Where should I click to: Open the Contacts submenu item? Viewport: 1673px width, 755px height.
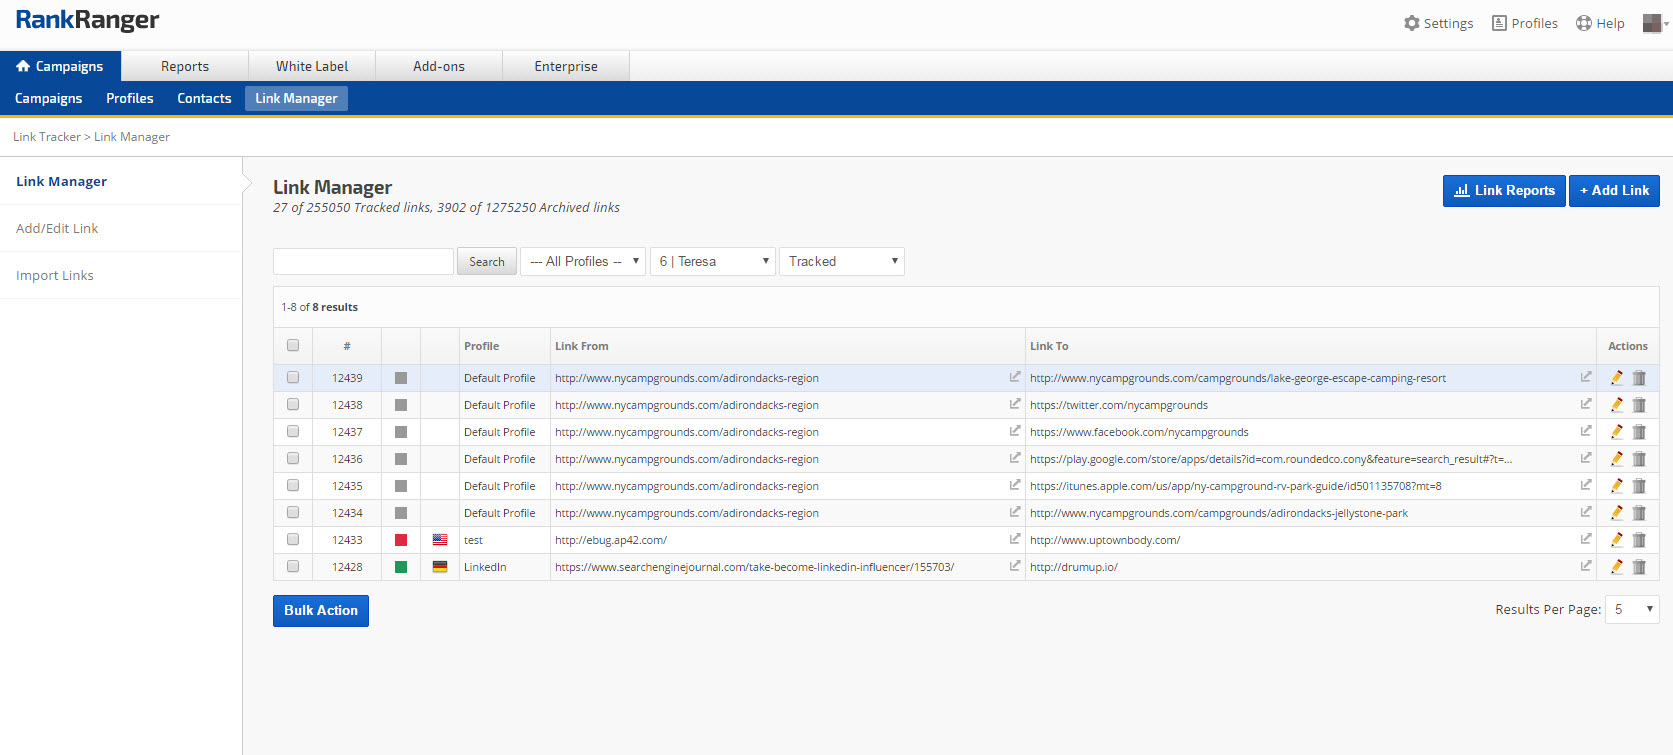[204, 98]
